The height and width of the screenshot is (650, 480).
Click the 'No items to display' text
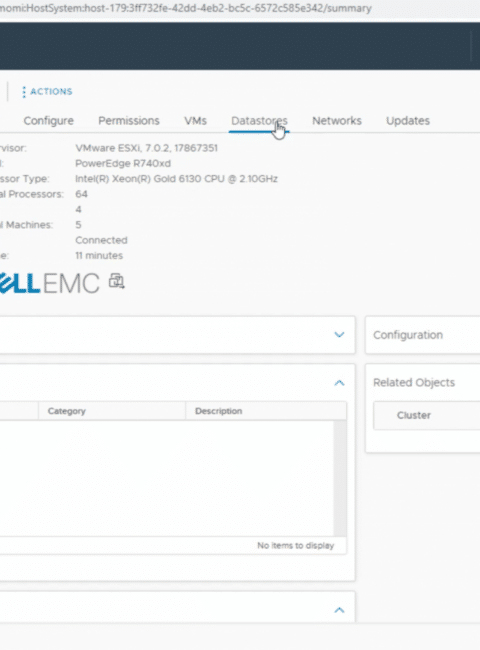[296, 546]
